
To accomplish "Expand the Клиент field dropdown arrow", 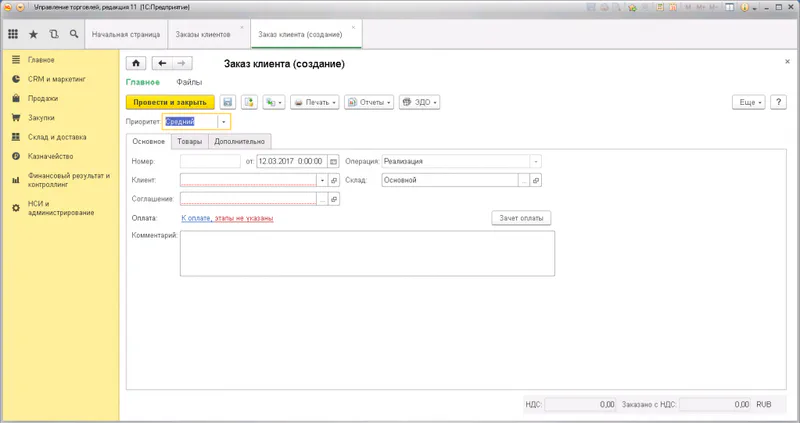I will pos(322,181).
